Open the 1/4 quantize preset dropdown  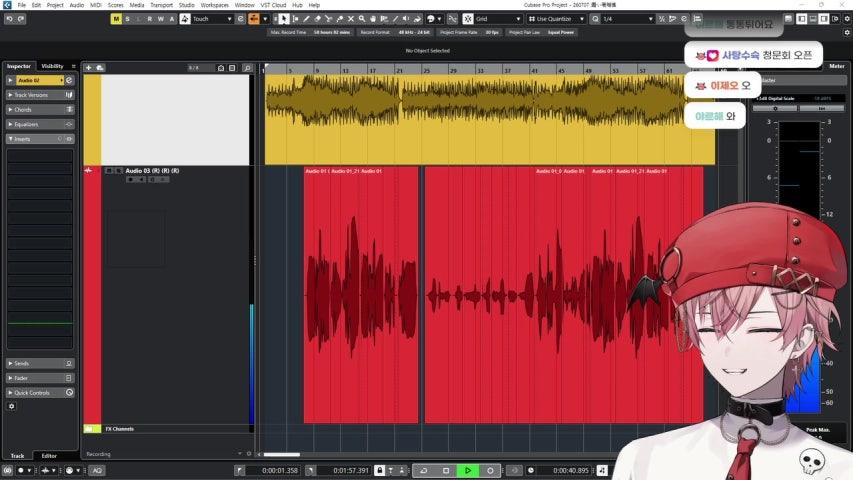coord(628,19)
